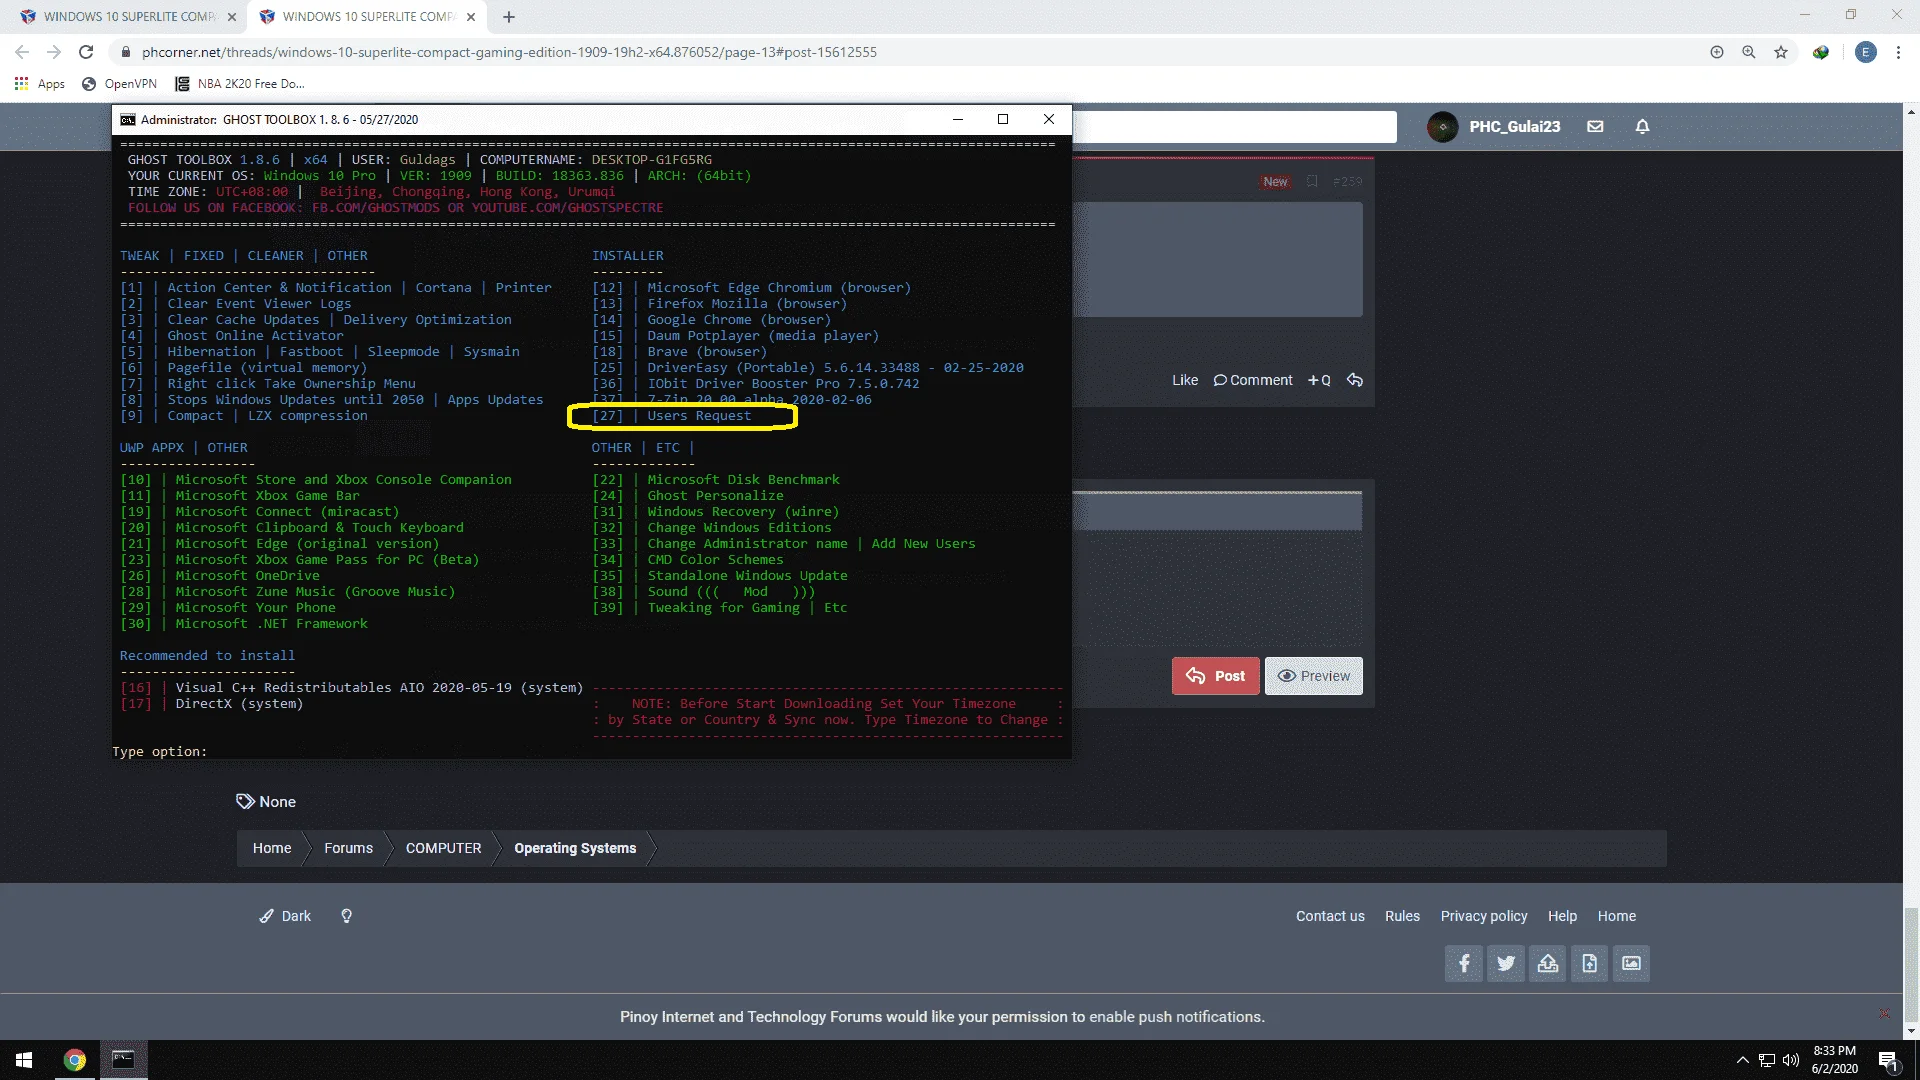1920x1080 pixels.
Task: Click the upload tray footer icon
Action: (1548, 964)
